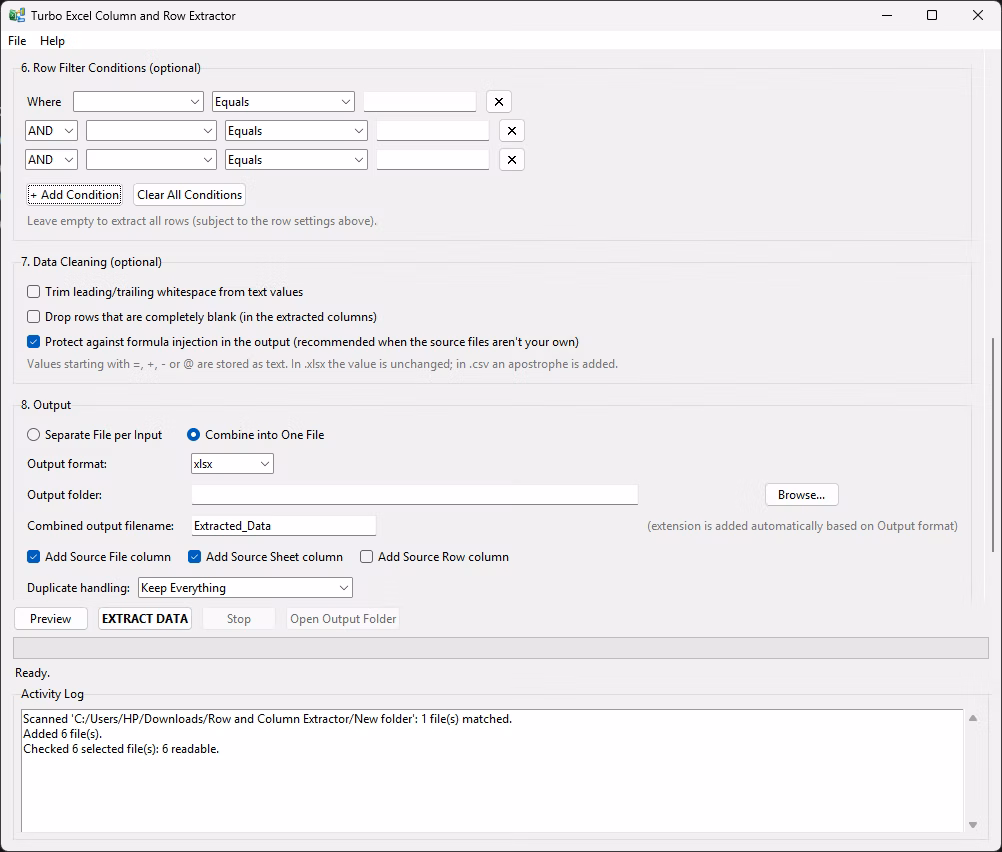The image size is (1002, 852).
Task: Edit the Combined output filename field
Action: 284,526
